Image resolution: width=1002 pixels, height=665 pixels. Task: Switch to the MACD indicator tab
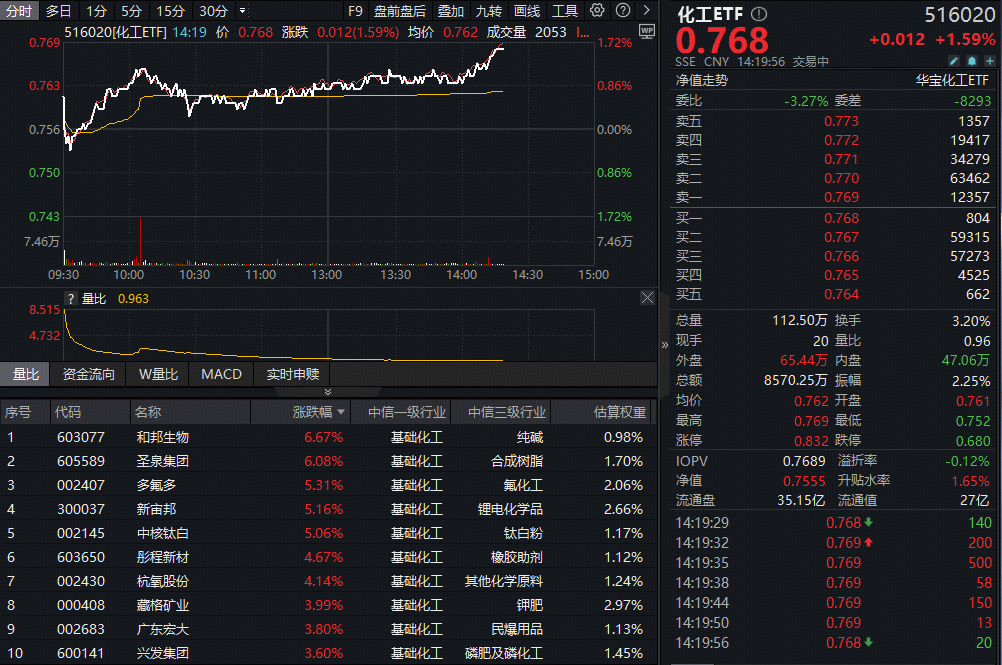click(221, 375)
